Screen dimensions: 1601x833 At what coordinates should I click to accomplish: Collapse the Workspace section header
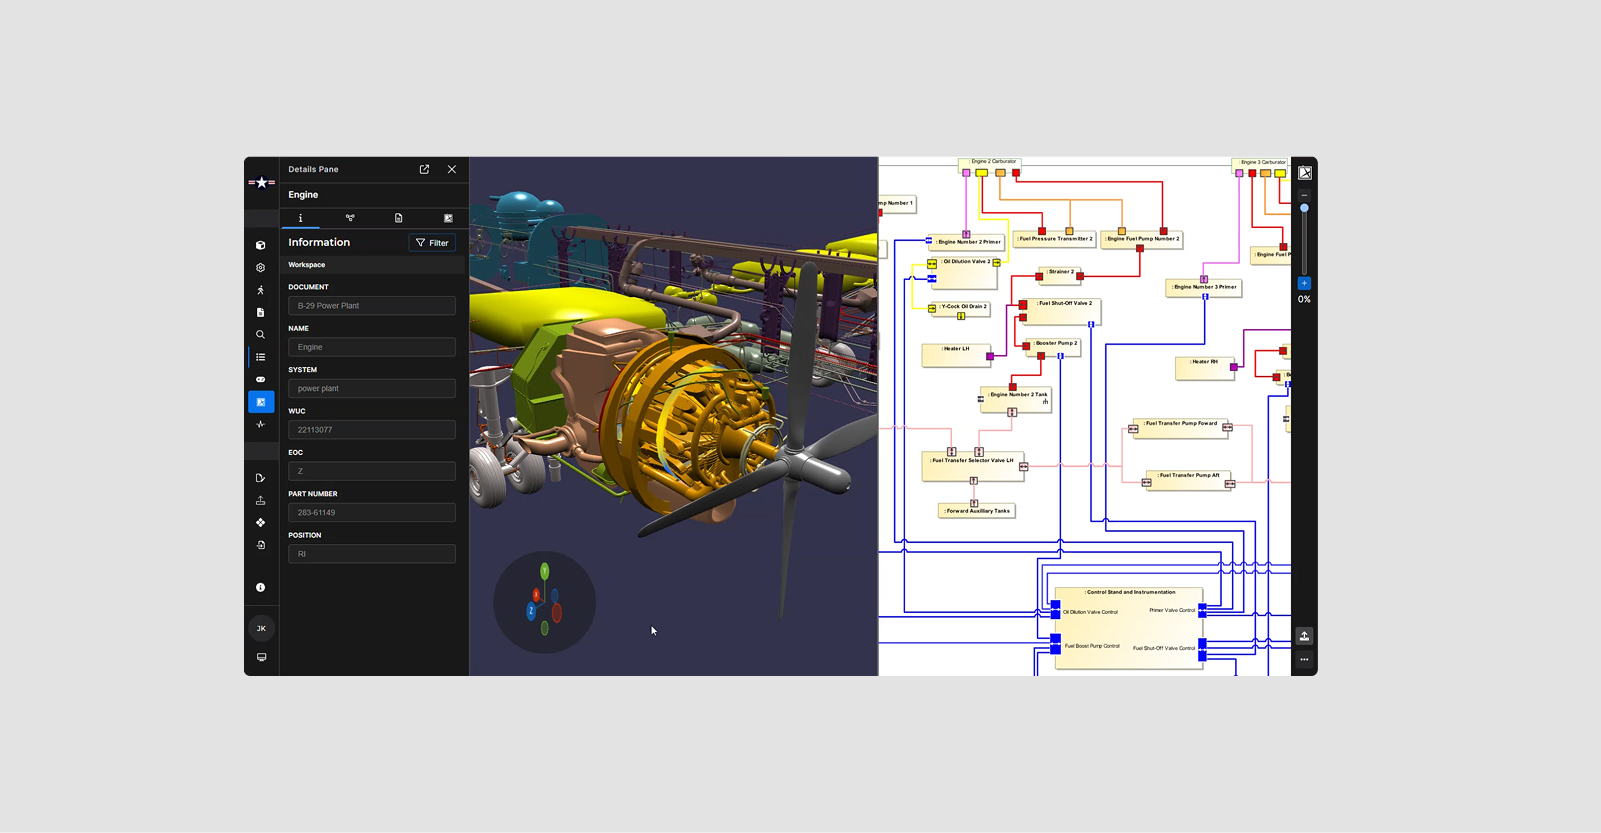click(373, 265)
